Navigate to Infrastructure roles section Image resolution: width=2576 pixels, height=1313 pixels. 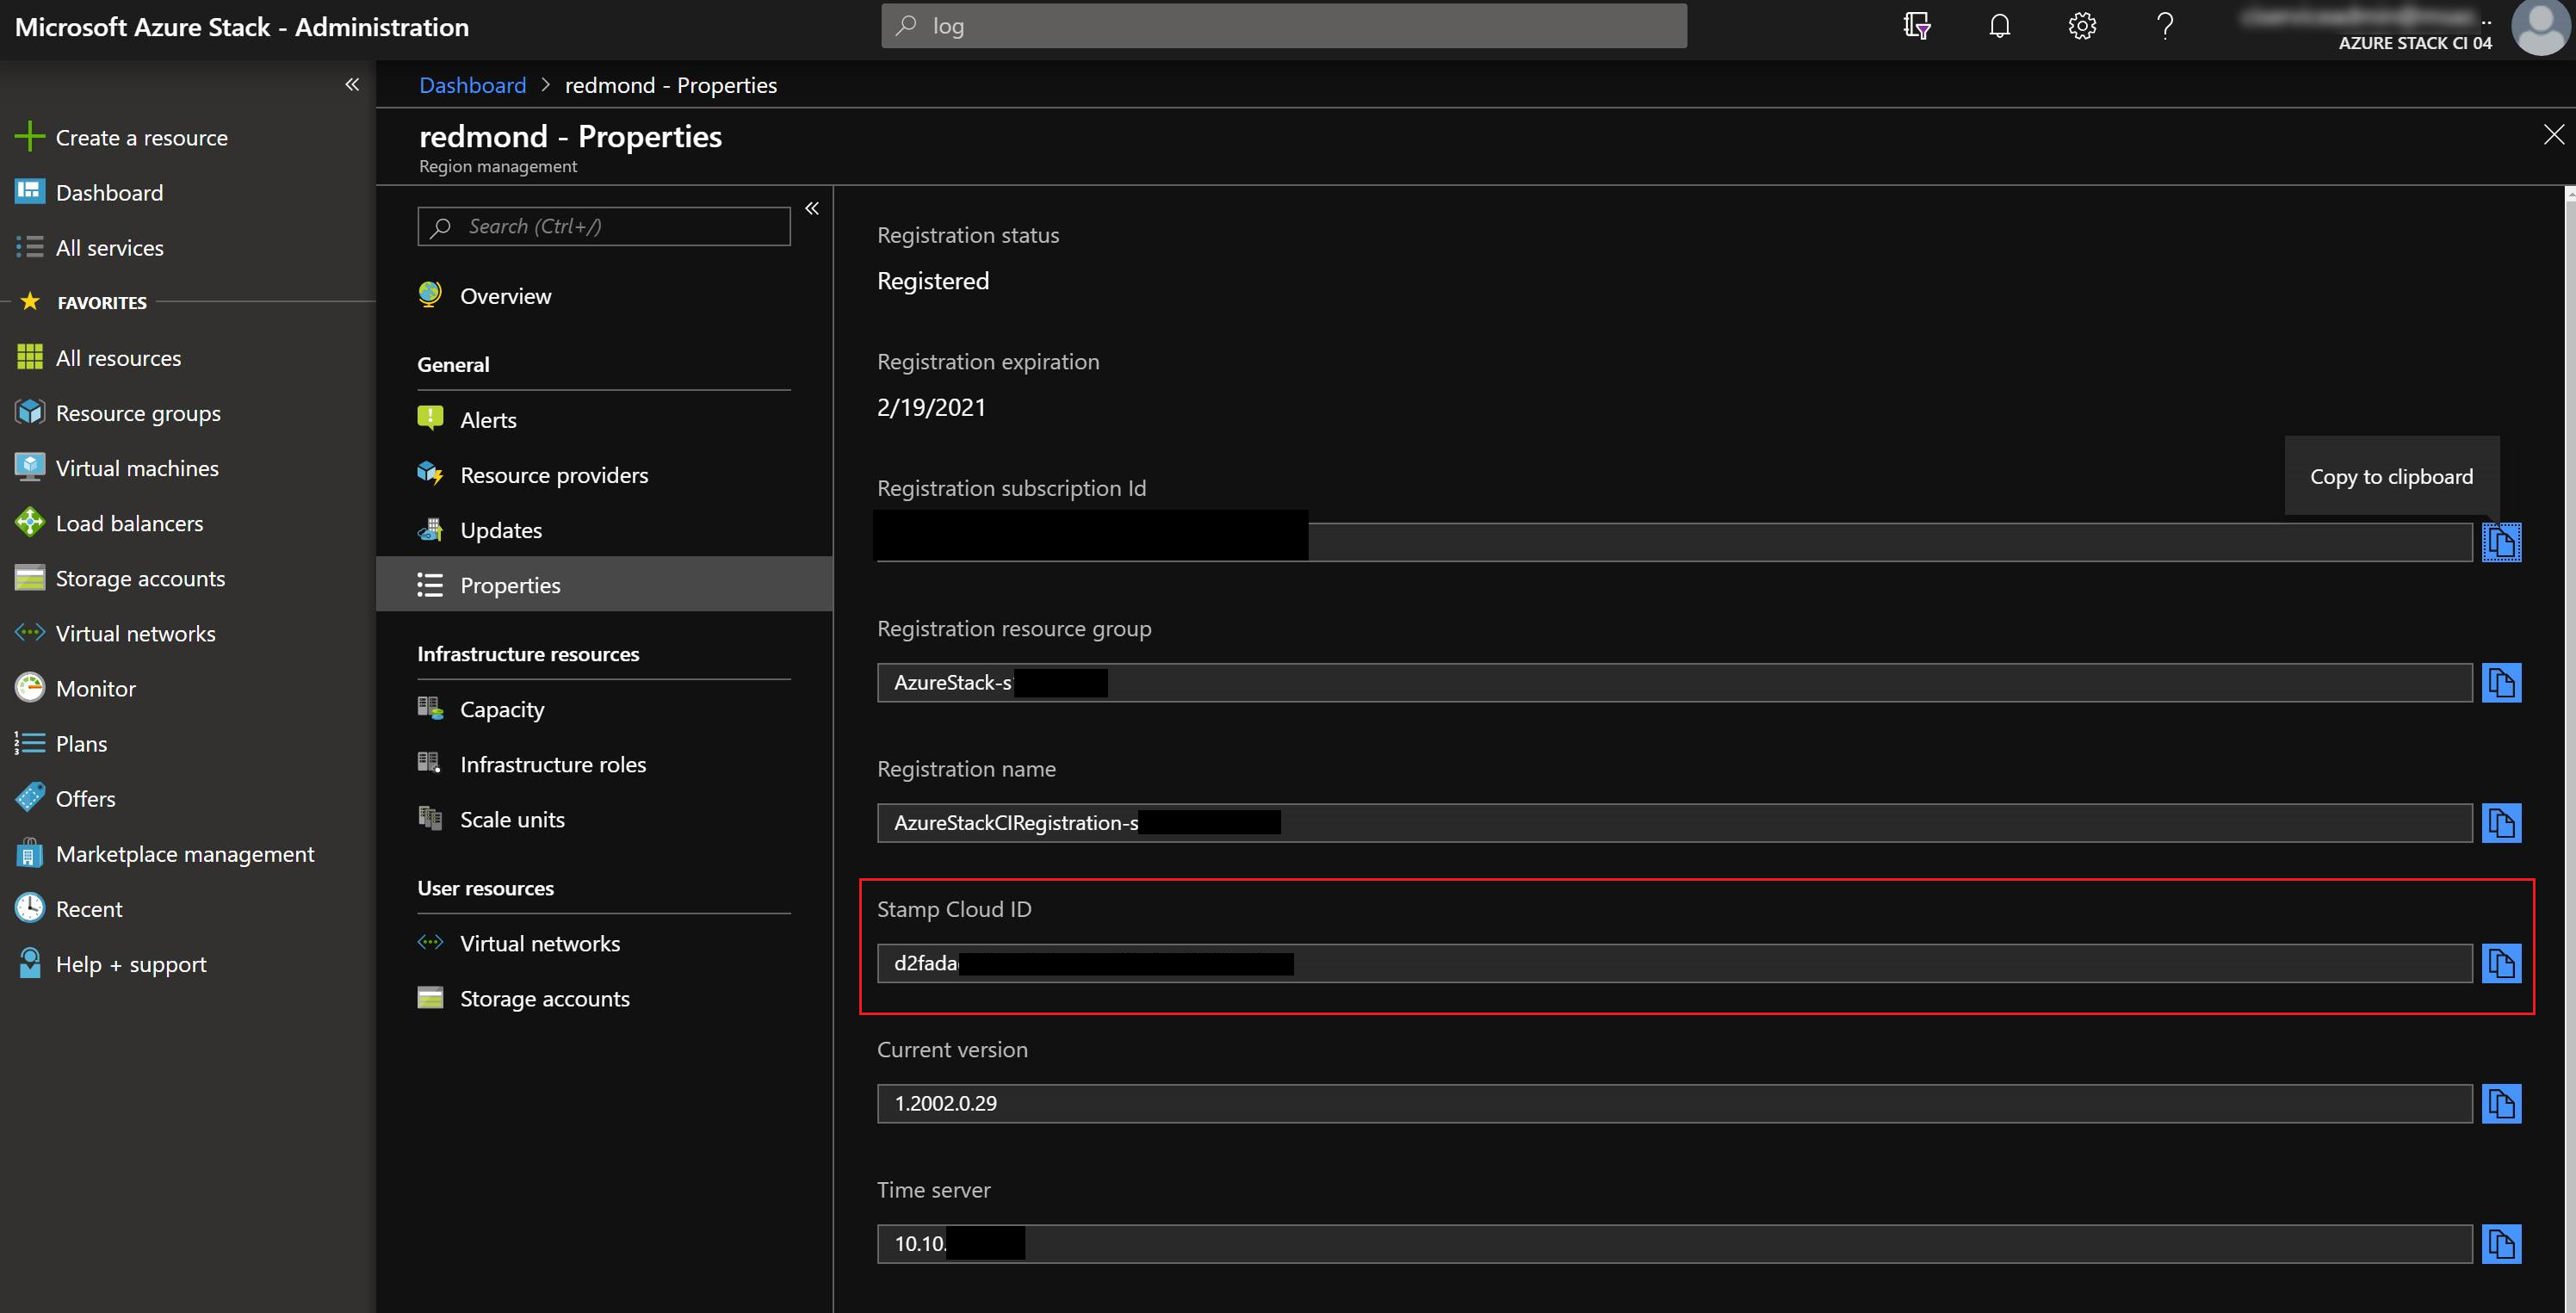[x=553, y=762]
